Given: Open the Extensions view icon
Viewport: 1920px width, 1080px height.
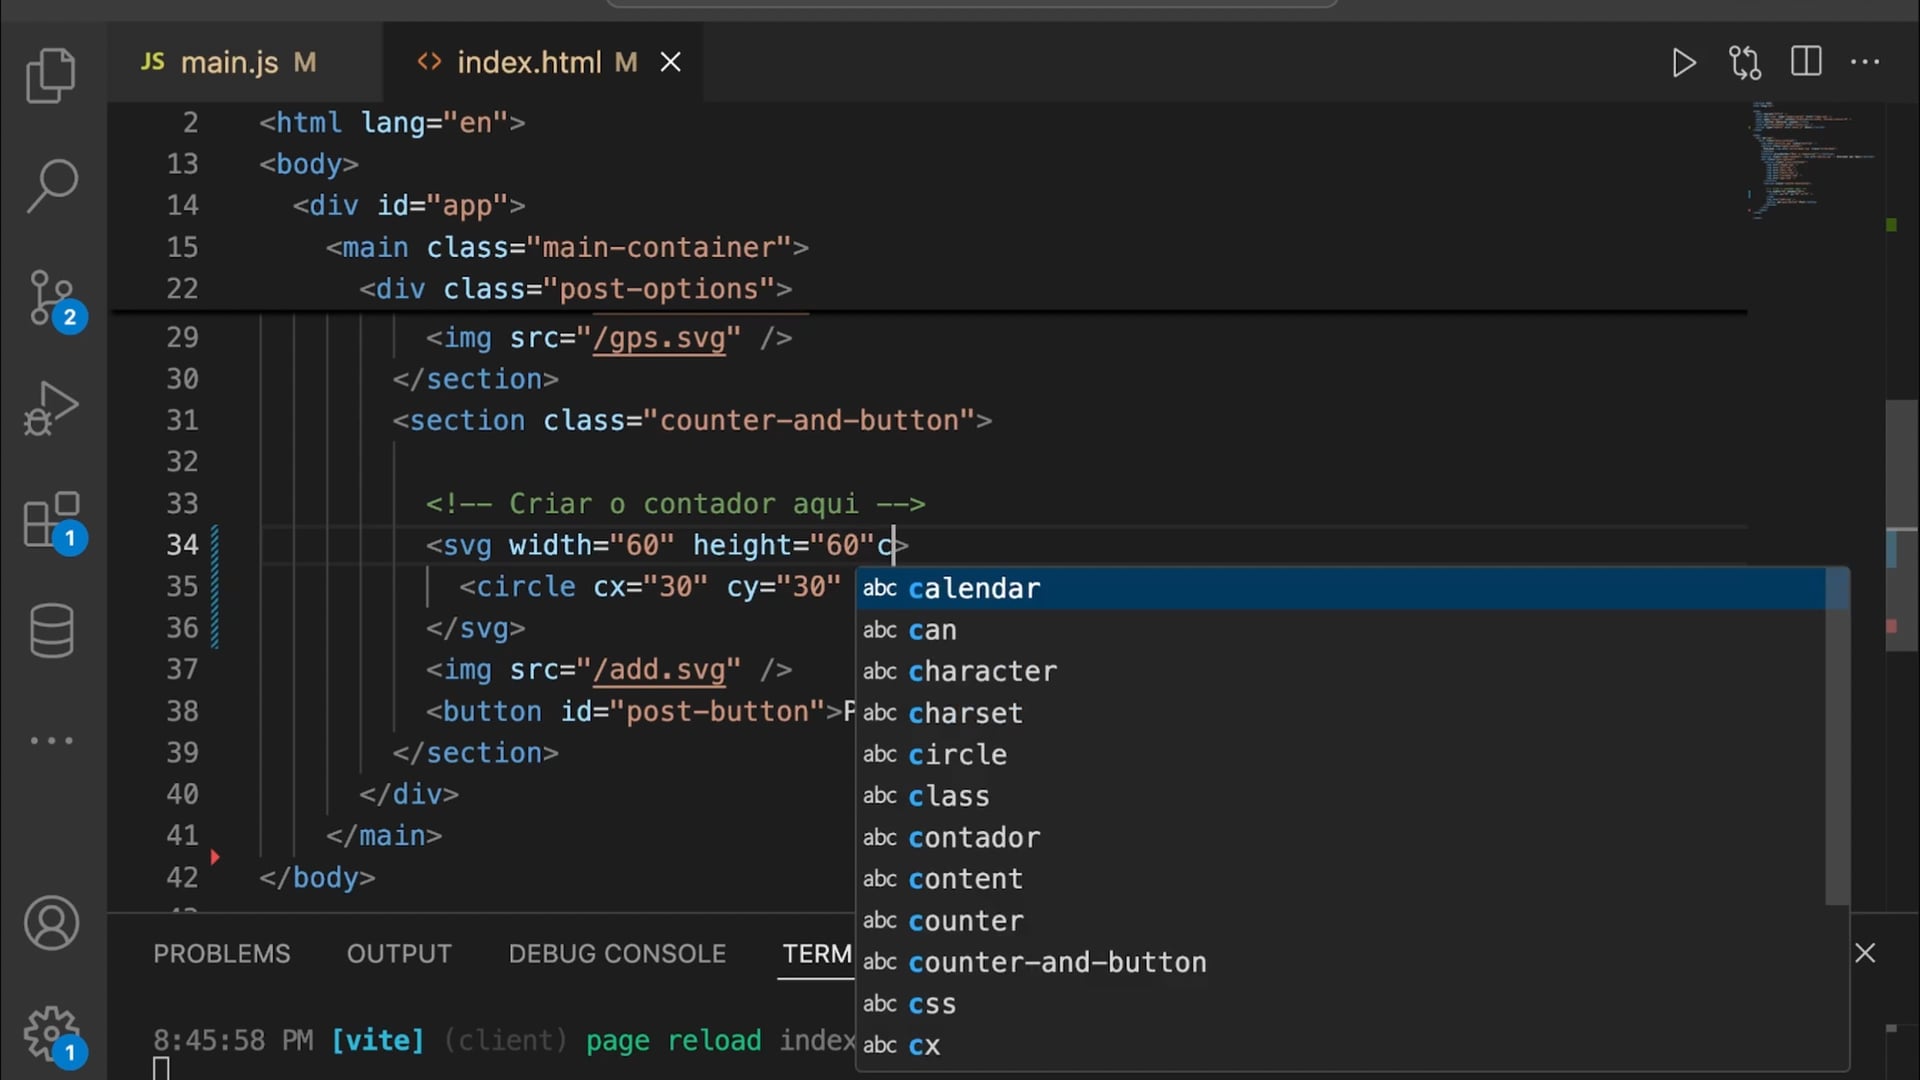Looking at the screenshot, I should coord(51,520).
